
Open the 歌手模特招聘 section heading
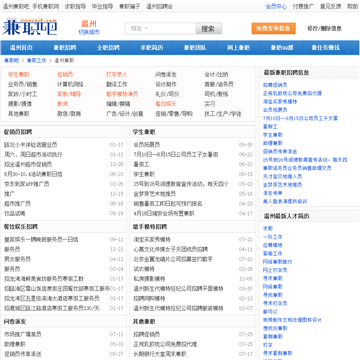click(150, 227)
